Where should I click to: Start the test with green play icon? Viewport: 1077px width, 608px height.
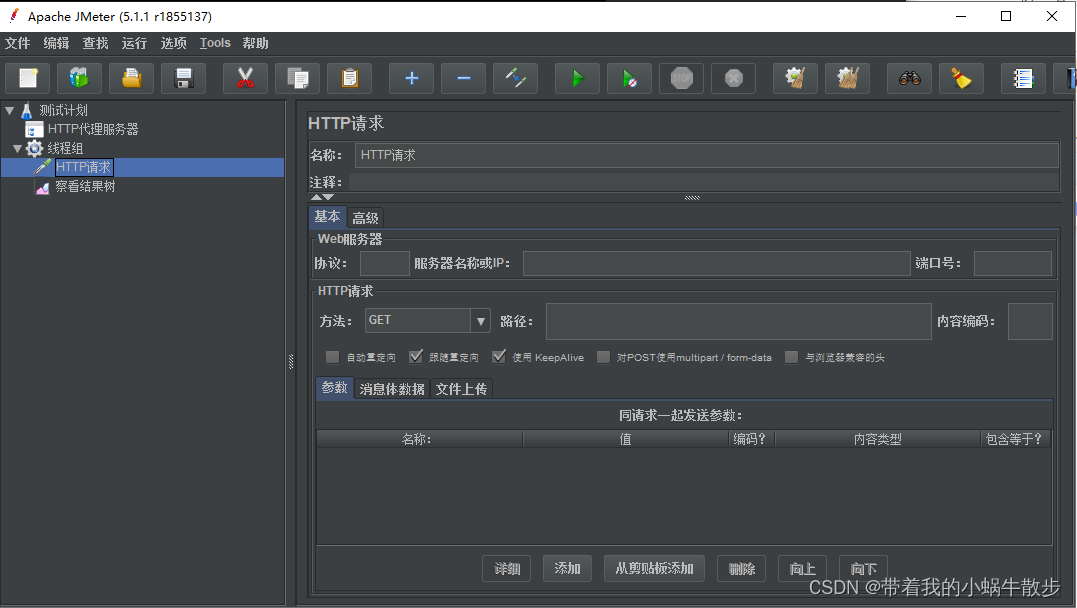578,78
